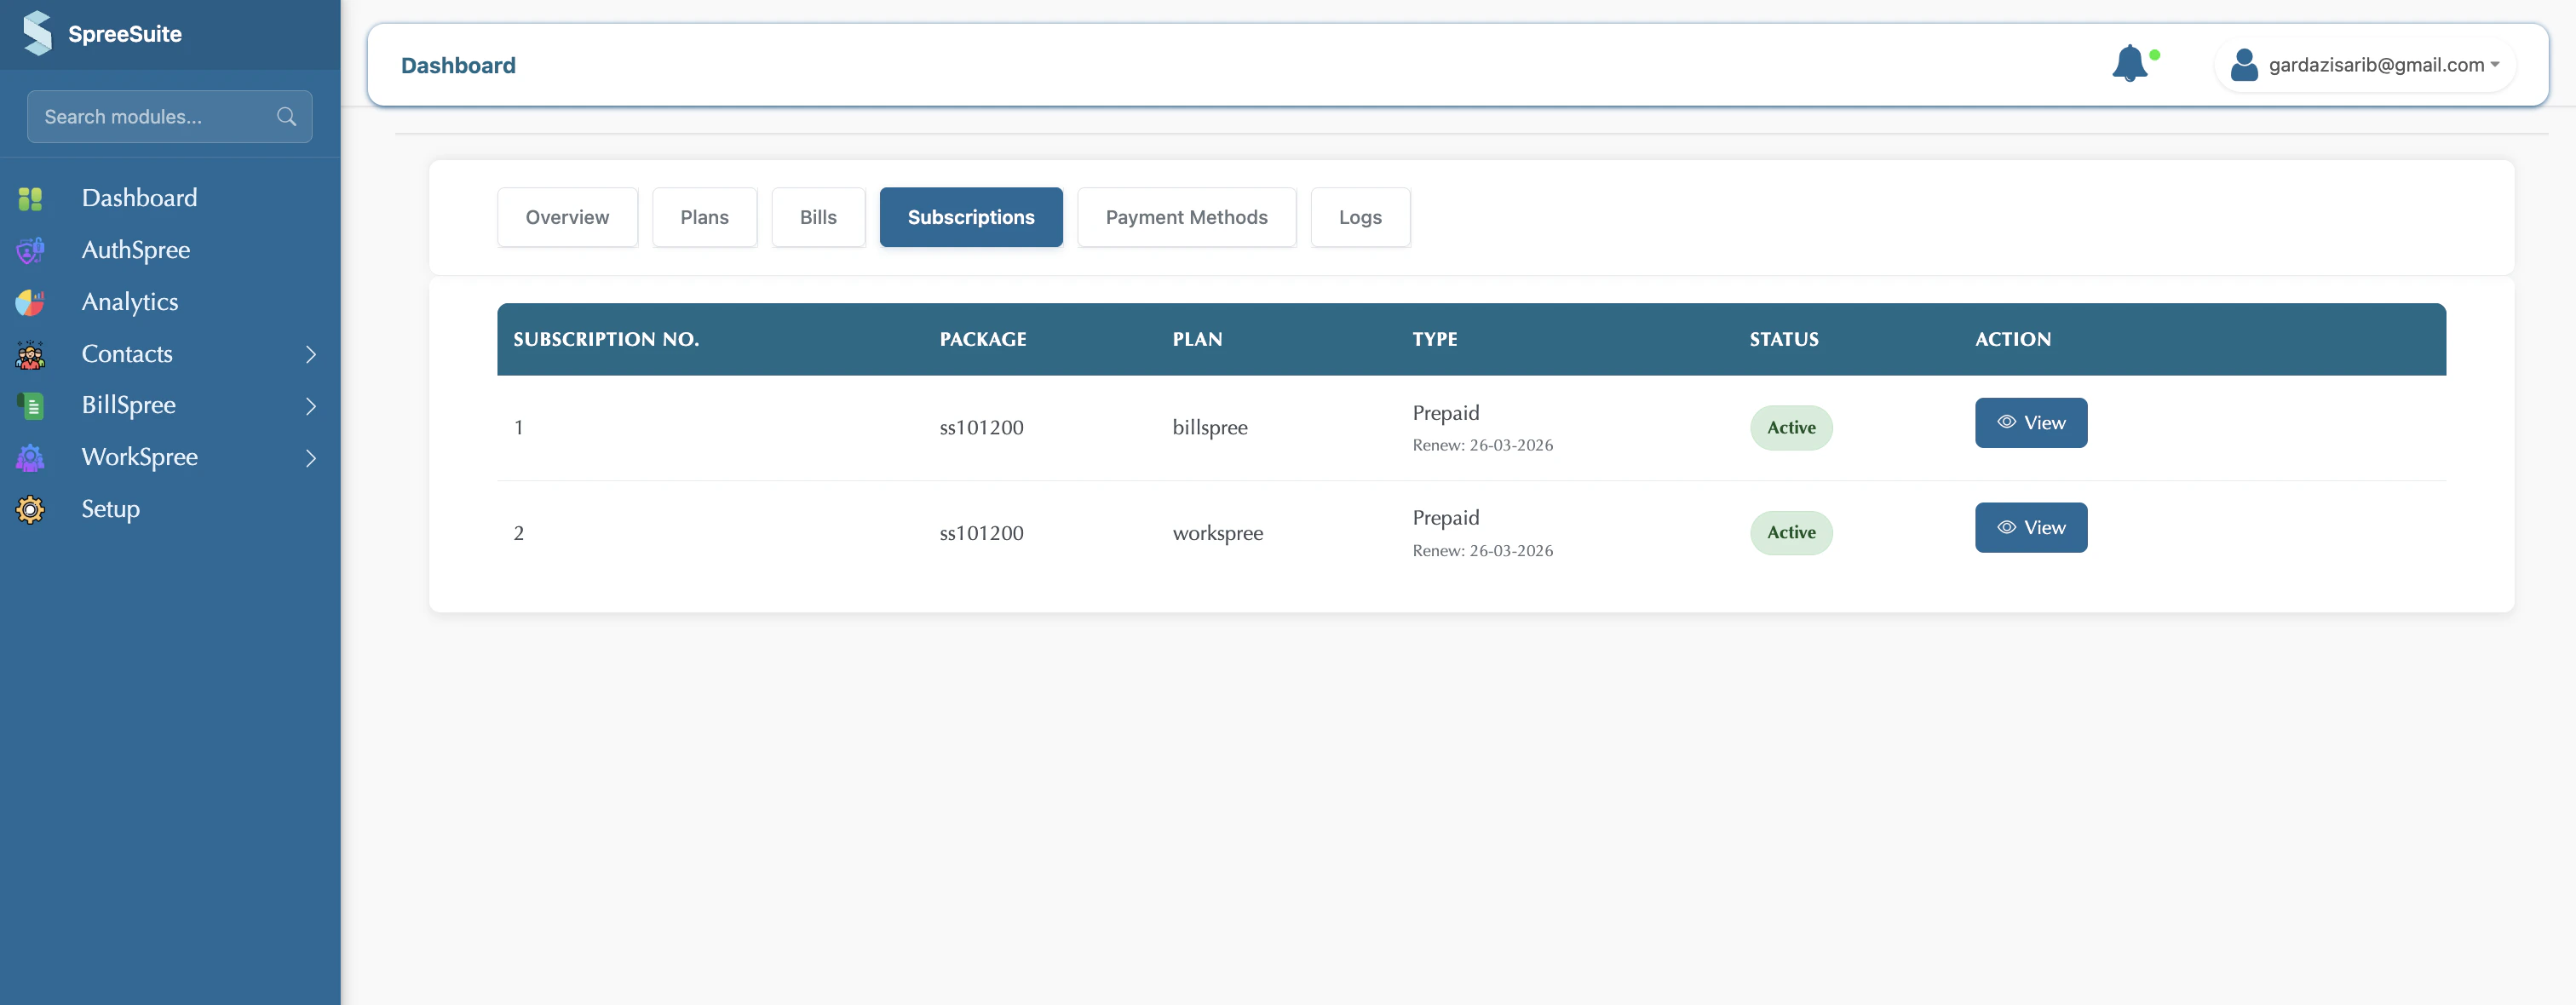Click the Analytics pie chart icon
The image size is (2576, 1005).
point(30,302)
